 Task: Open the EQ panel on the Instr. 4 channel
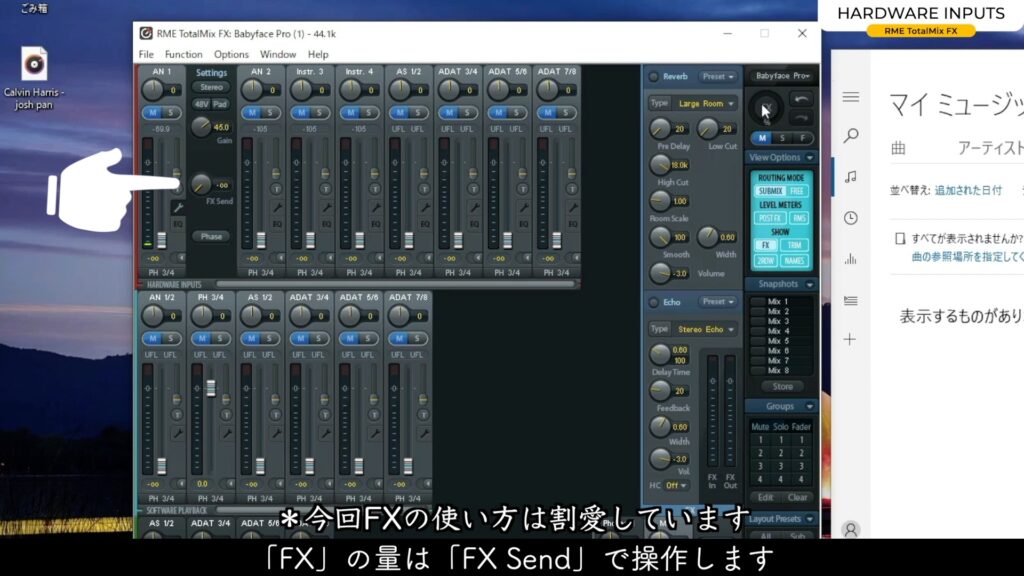[x=376, y=224]
